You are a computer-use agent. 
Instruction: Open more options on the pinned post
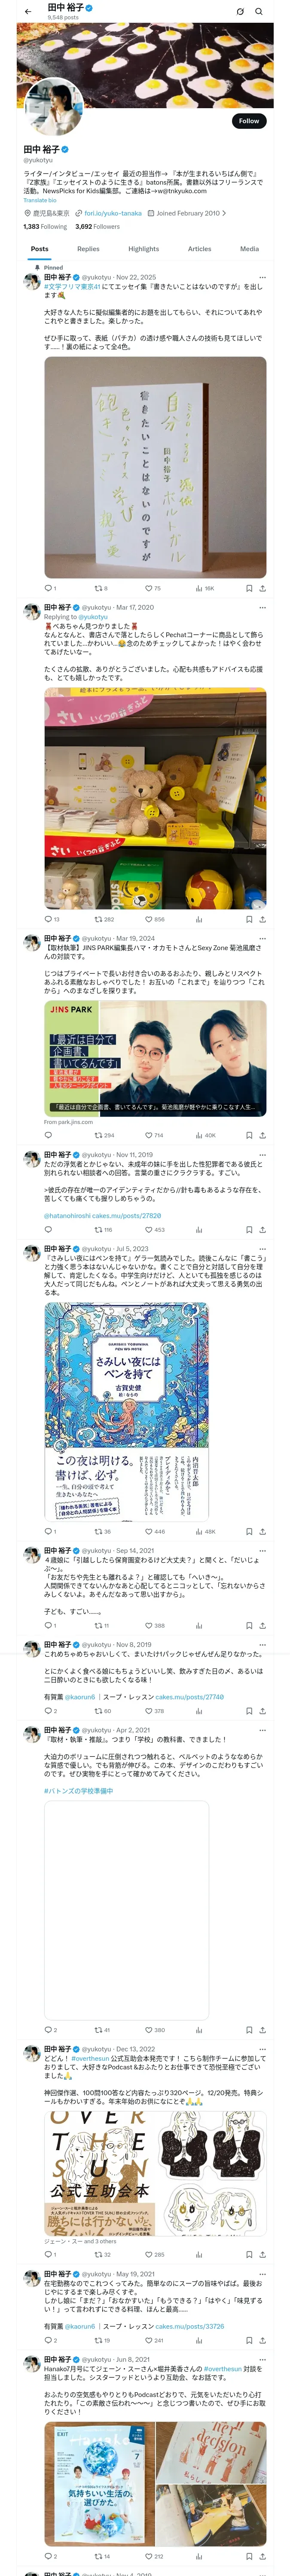point(263,277)
